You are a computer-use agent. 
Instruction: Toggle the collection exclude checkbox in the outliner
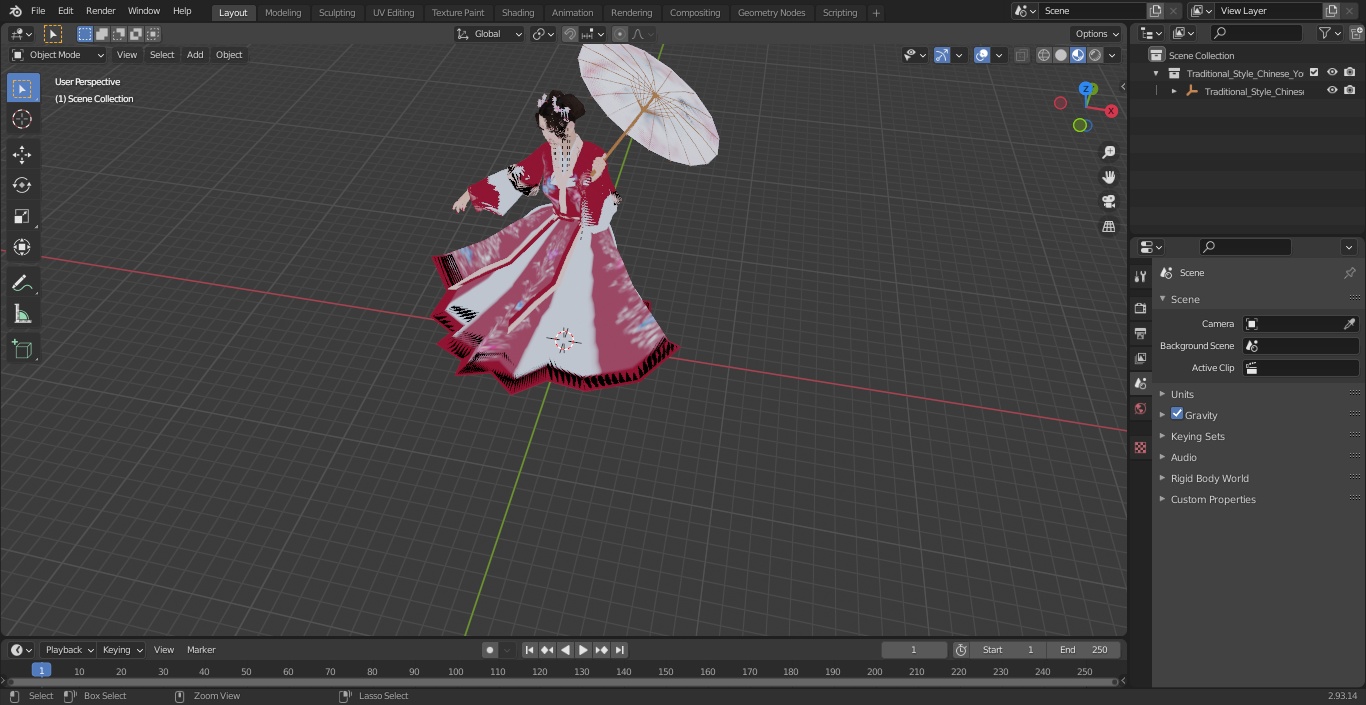pyautogui.click(x=1314, y=72)
